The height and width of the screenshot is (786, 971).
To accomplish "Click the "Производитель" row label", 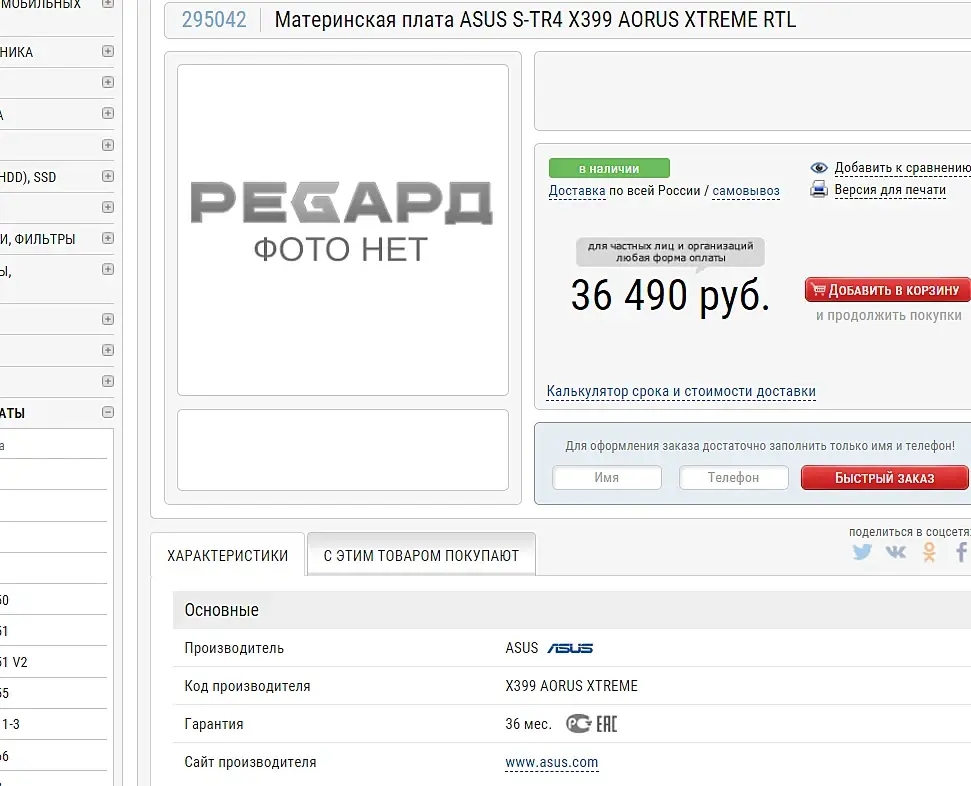I will pyautogui.click(x=234, y=648).
